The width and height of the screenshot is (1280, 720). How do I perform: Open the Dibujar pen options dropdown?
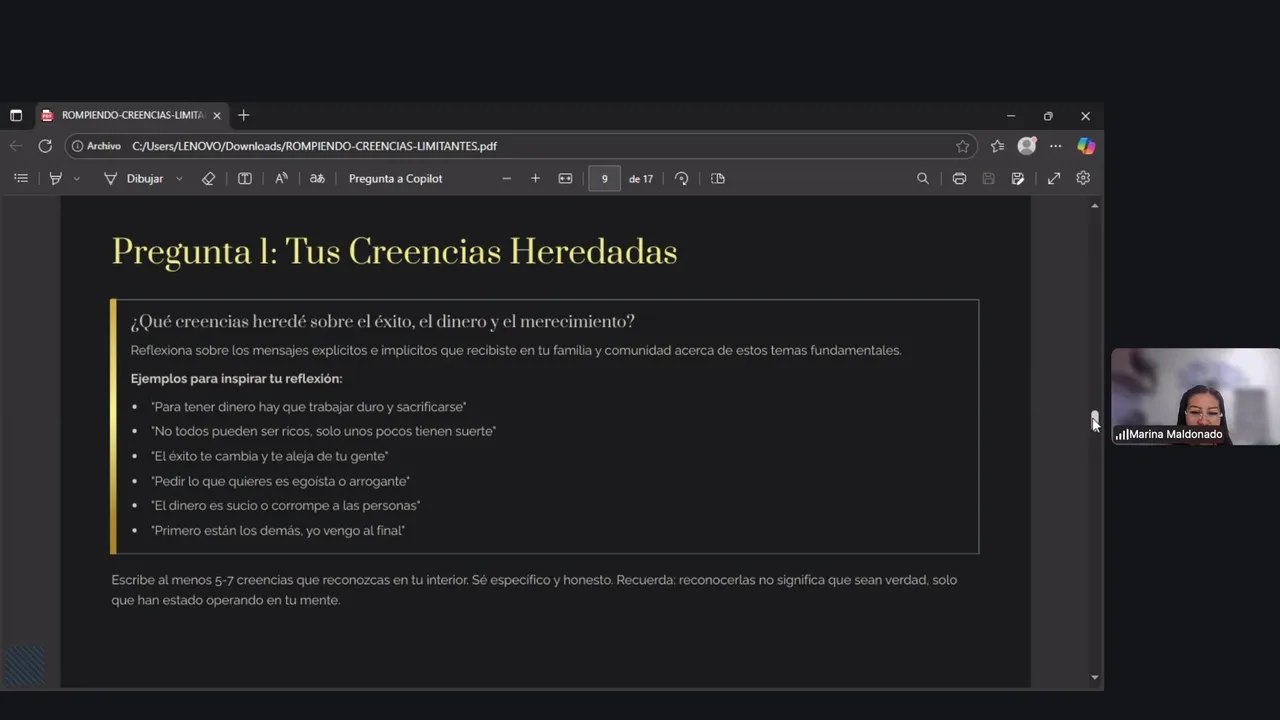click(179, 178)
